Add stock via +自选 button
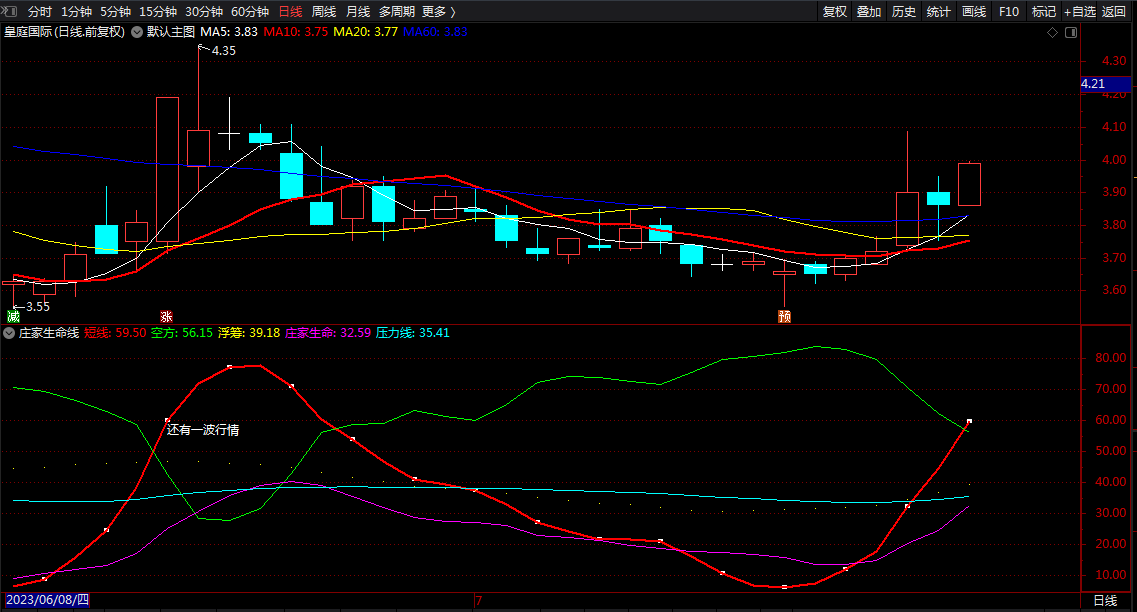 1078,12
